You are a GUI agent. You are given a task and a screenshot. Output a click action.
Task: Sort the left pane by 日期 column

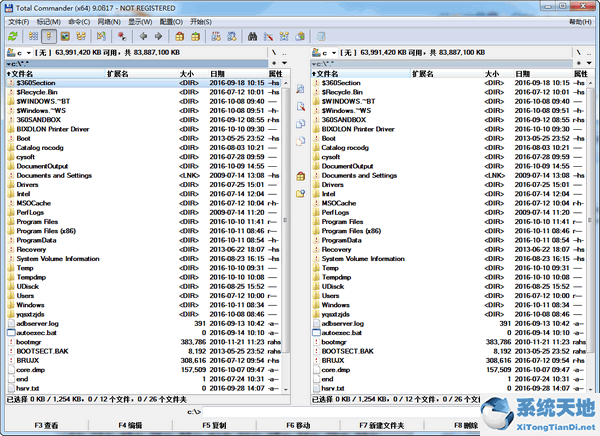click(238, 73)
